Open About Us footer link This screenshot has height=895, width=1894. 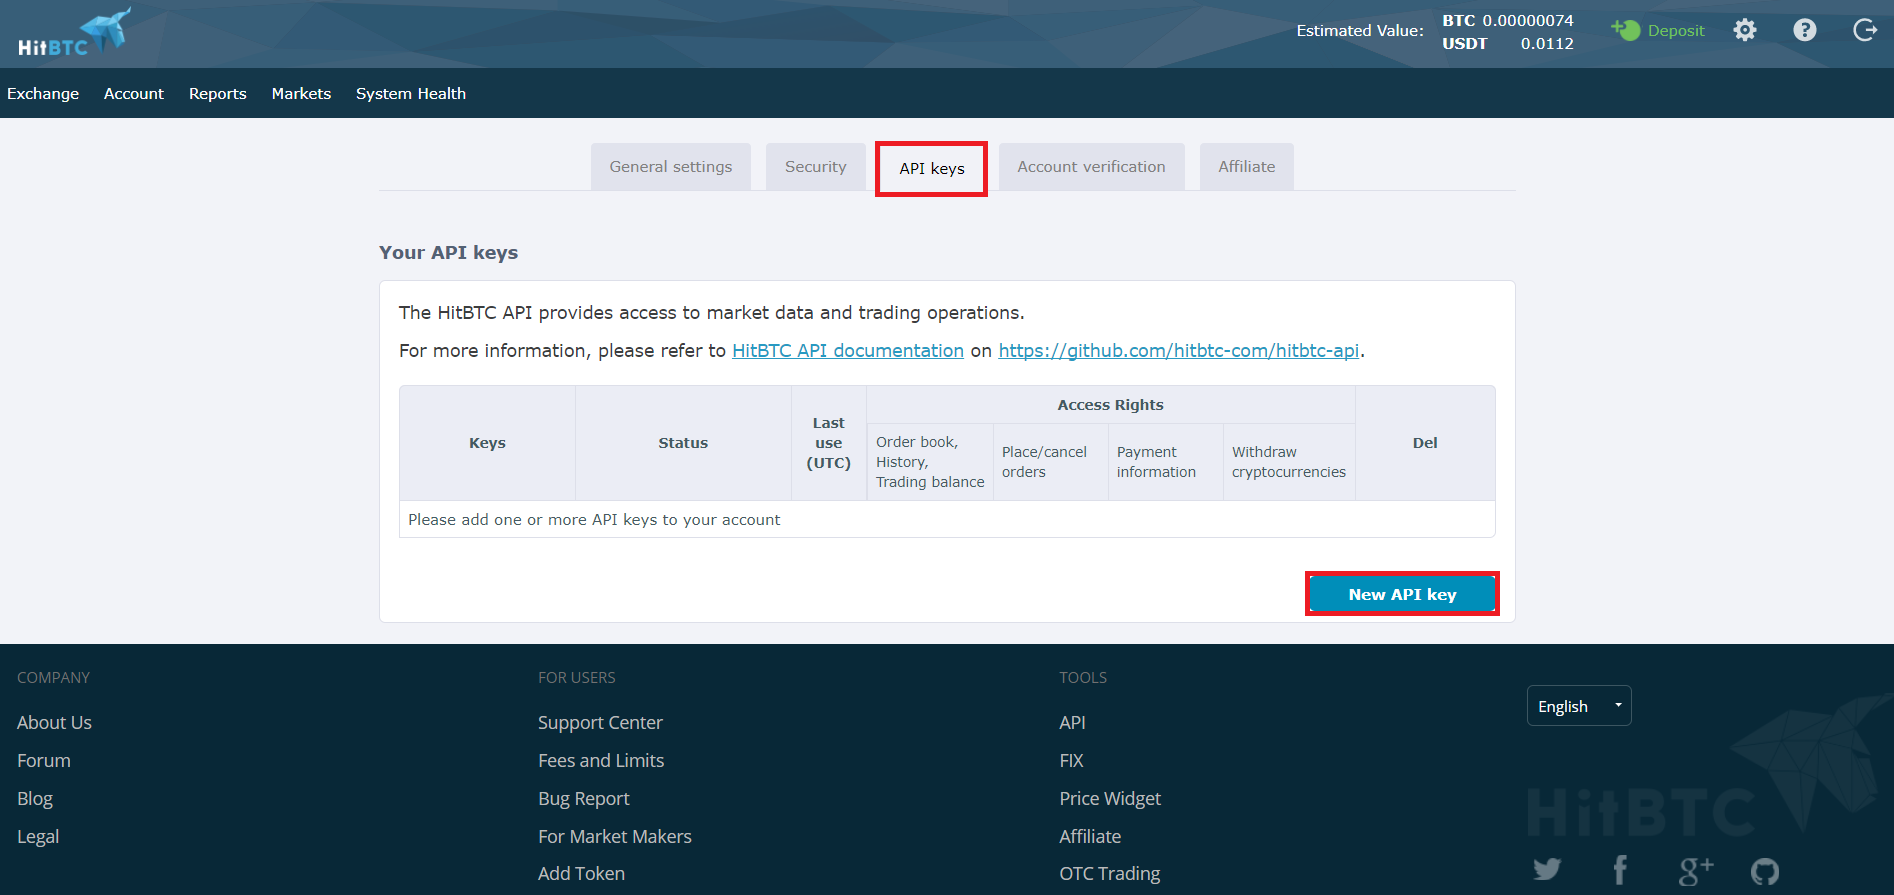(54, 722)
